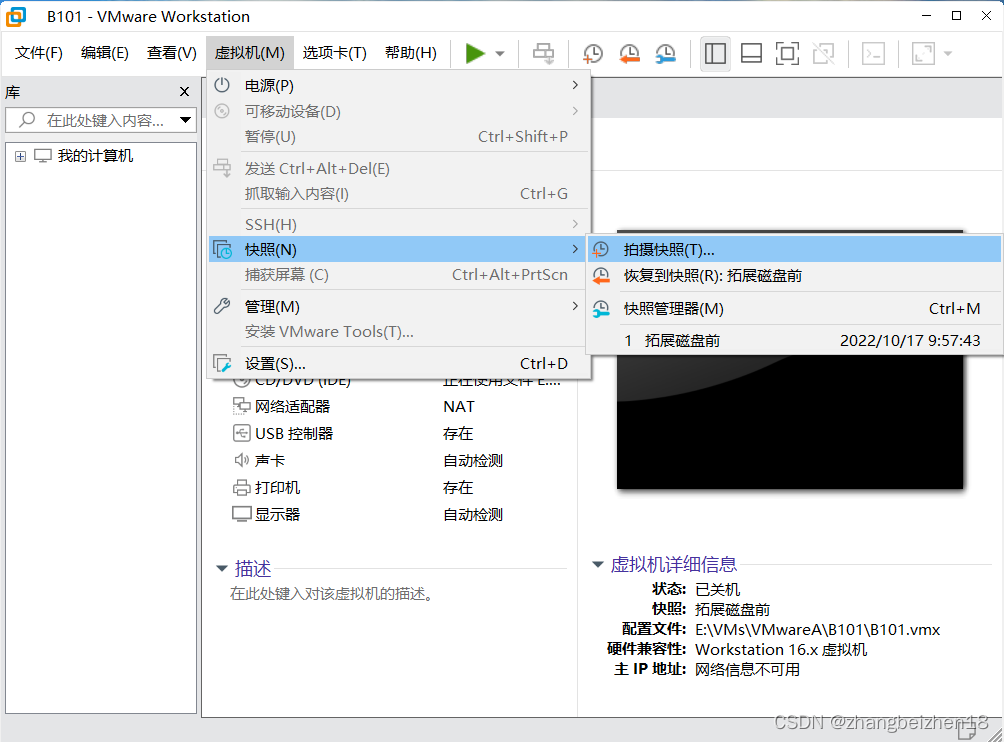
Task: Click the 网络适配器 network icon
Action: pyautogui.click(x=241, y=406)
